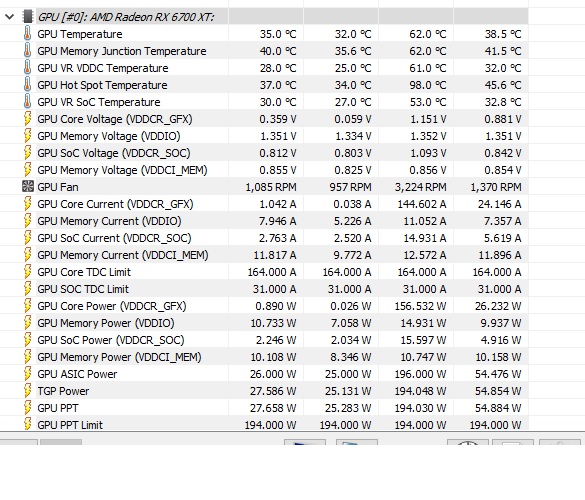The height and width of the screenshot is (500, 585).
Task: Select the GPU VR VDDC Temperature label
Action: [103, 68]
